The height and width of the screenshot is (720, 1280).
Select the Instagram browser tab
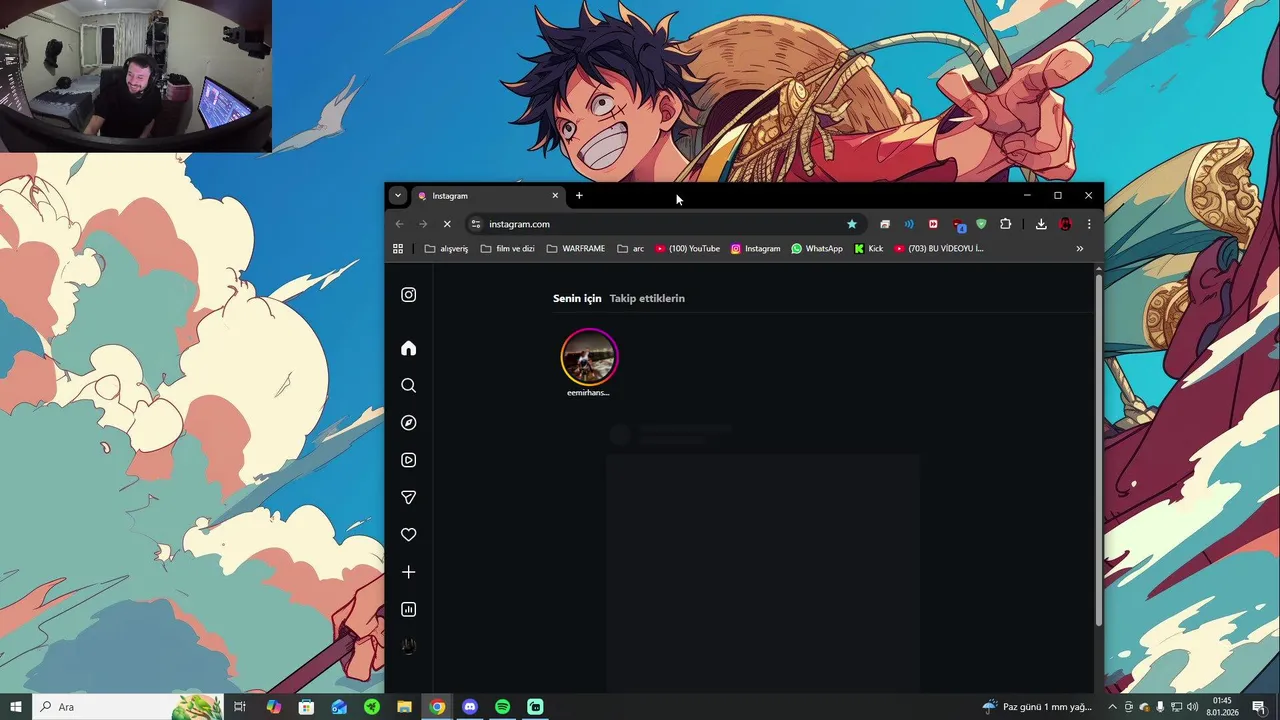click(x=487, y=196)
